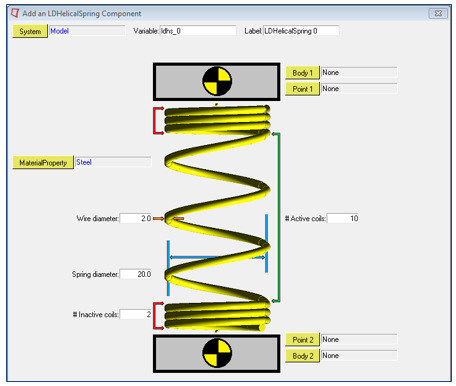Click the top body center-of-gravity icon
This screenshot has height=386, width=456.
(217, 81)
